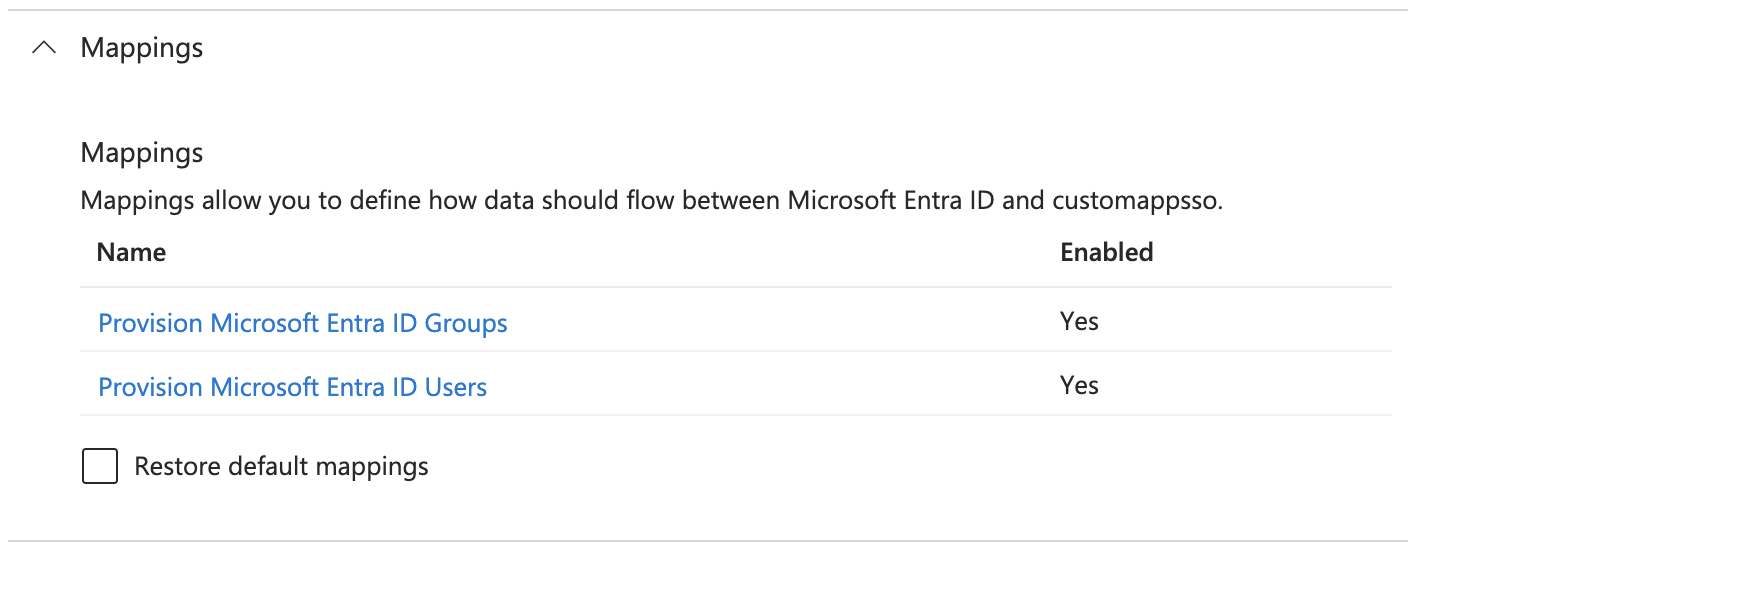
Task: Click Yes in the Groups mapping row
Action: click(1079, 321)
